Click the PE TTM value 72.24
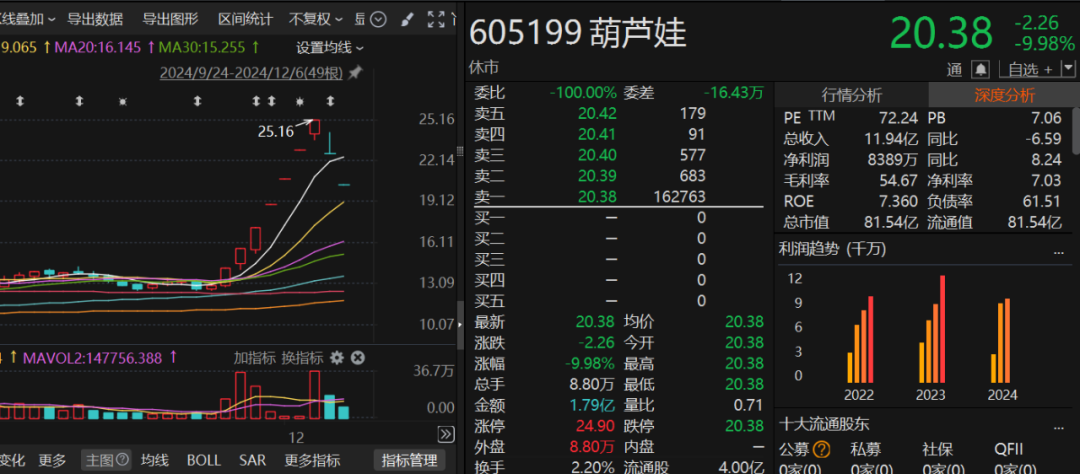Viewport: 1080px width, 474px height. pos(899,118)
